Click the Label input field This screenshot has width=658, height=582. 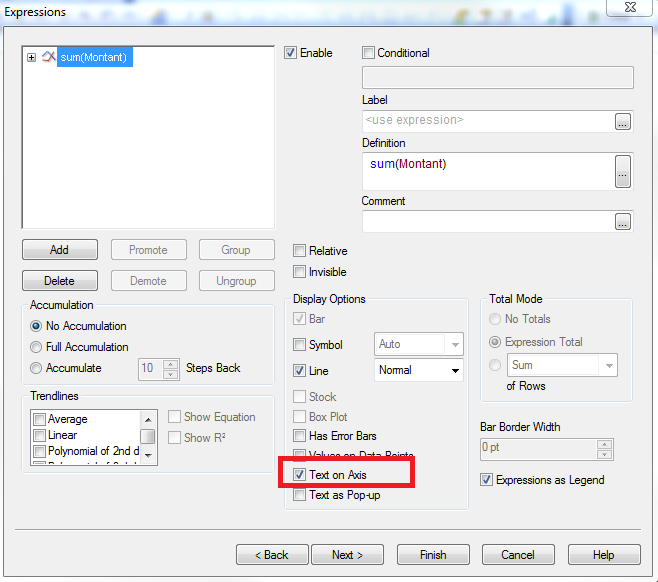(488, 121)
